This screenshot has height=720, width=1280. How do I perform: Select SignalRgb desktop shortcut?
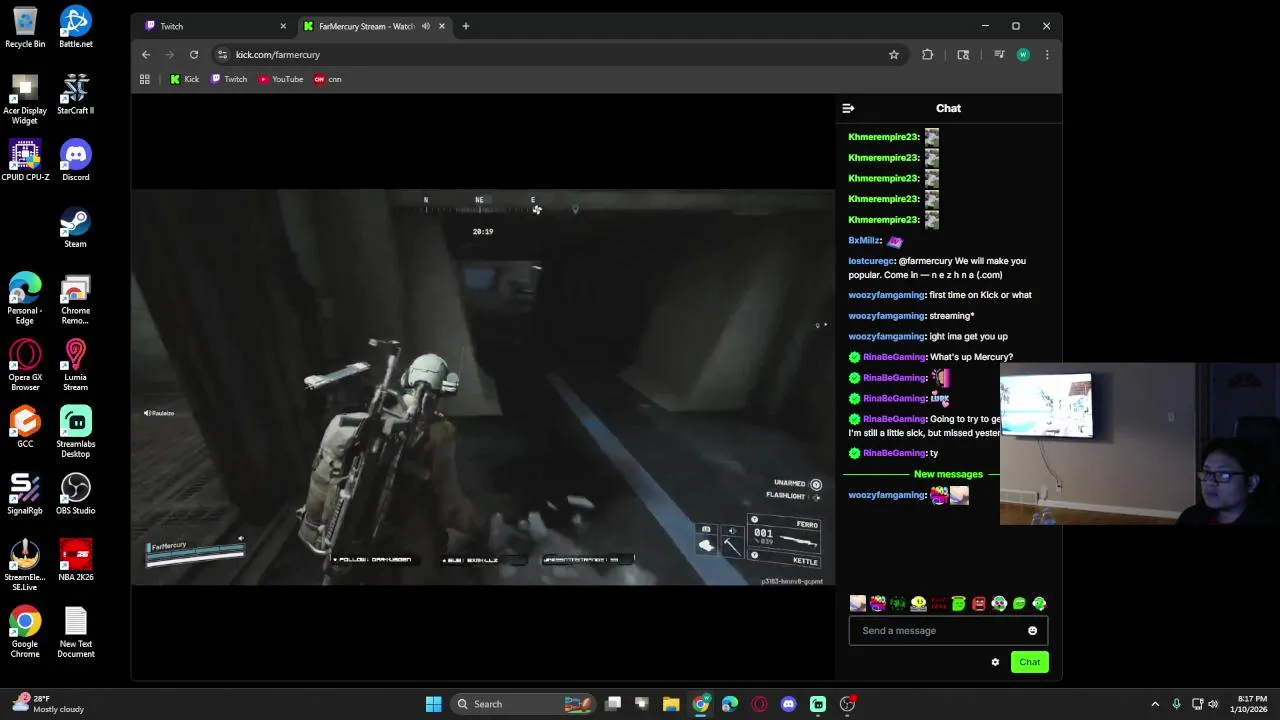25,494
